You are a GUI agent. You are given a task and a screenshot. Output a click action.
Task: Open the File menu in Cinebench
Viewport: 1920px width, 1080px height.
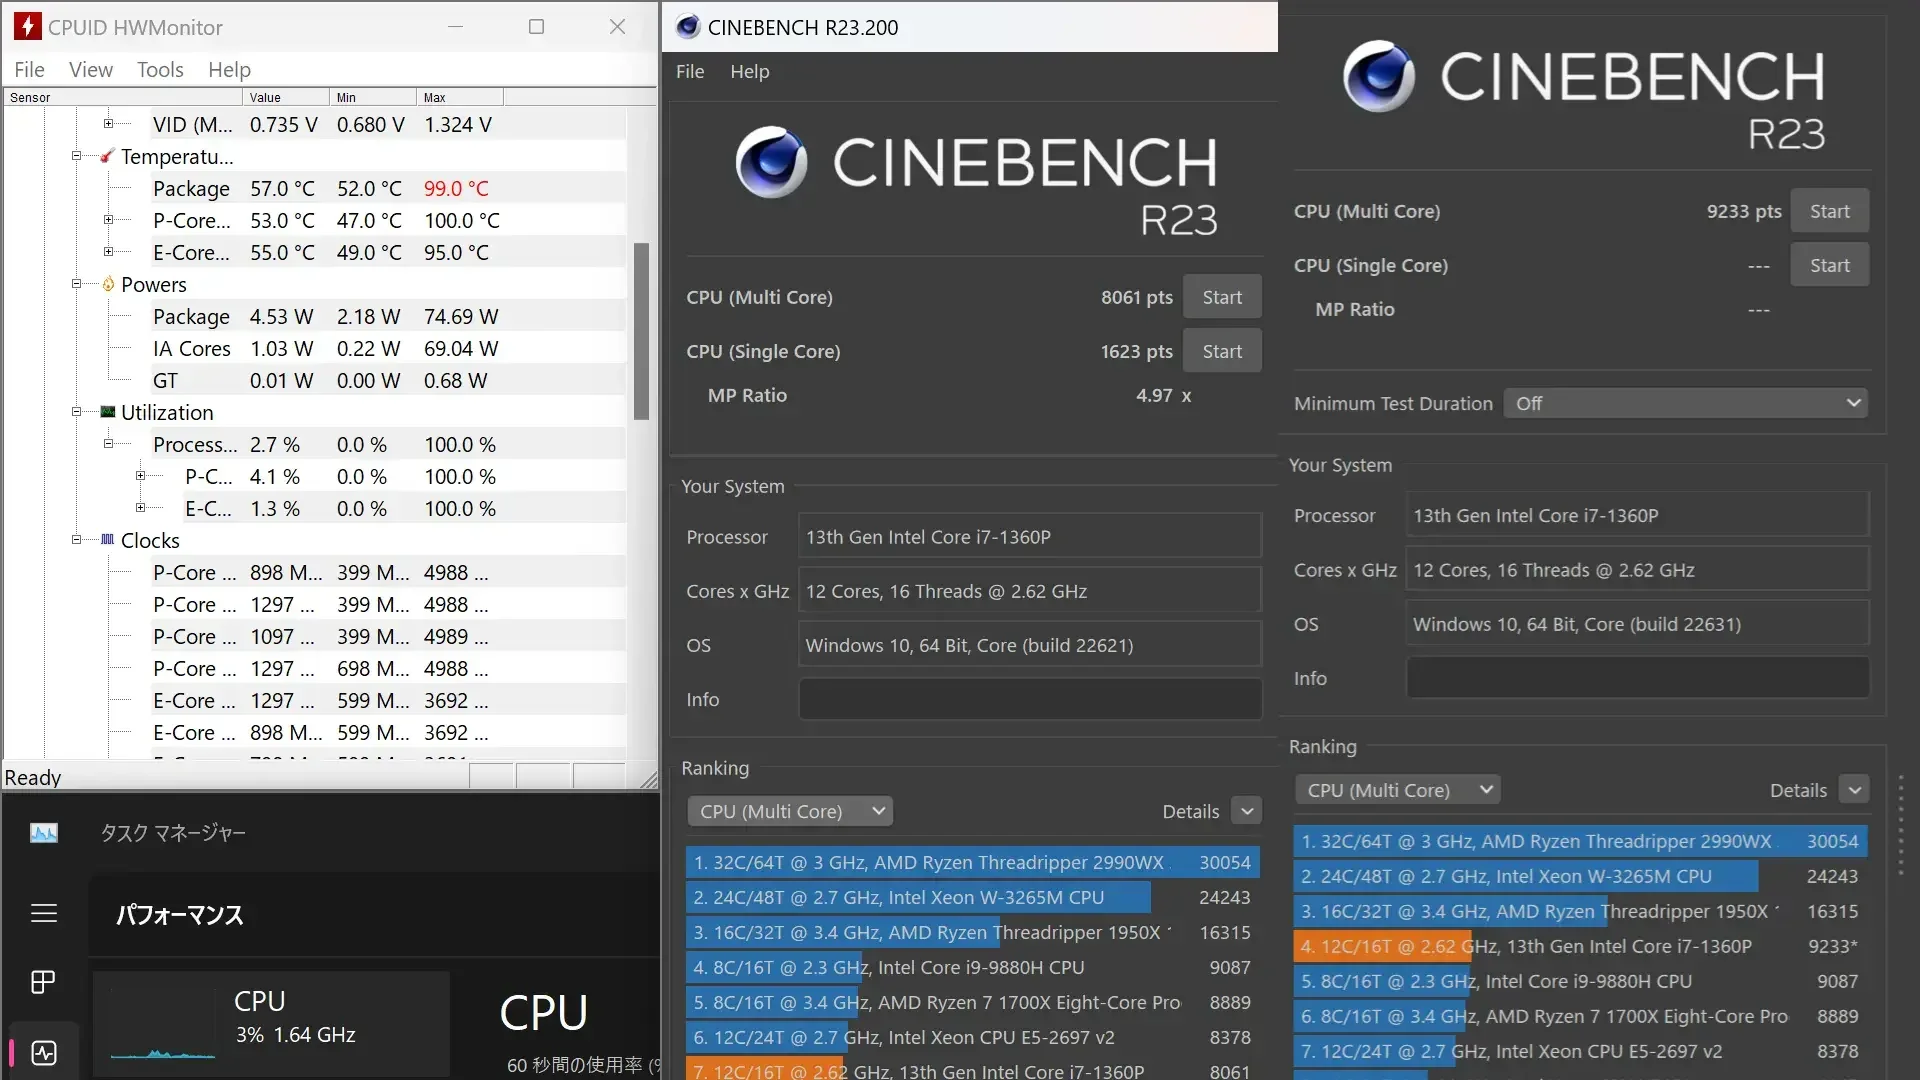pyautogui.click(x=690, y=71)
